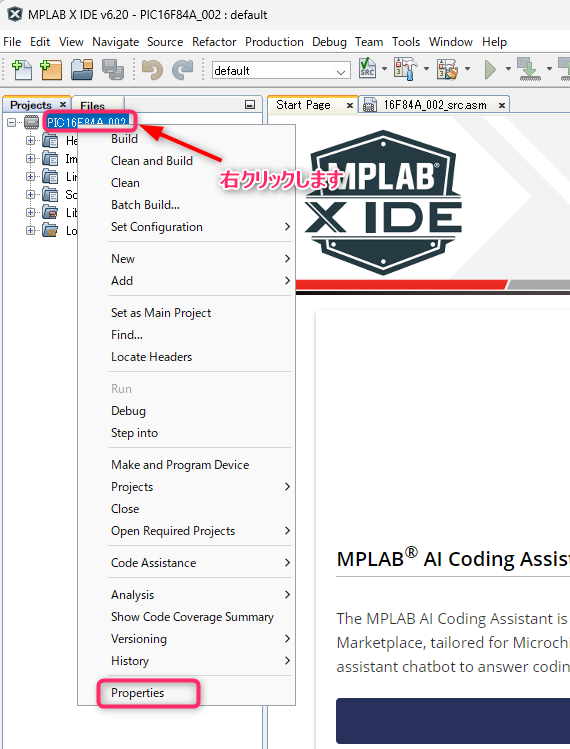This screenshot has width=570, height=749.
Task: Collapse the PIC16F84A_002 project tree node
Action: 11,123
